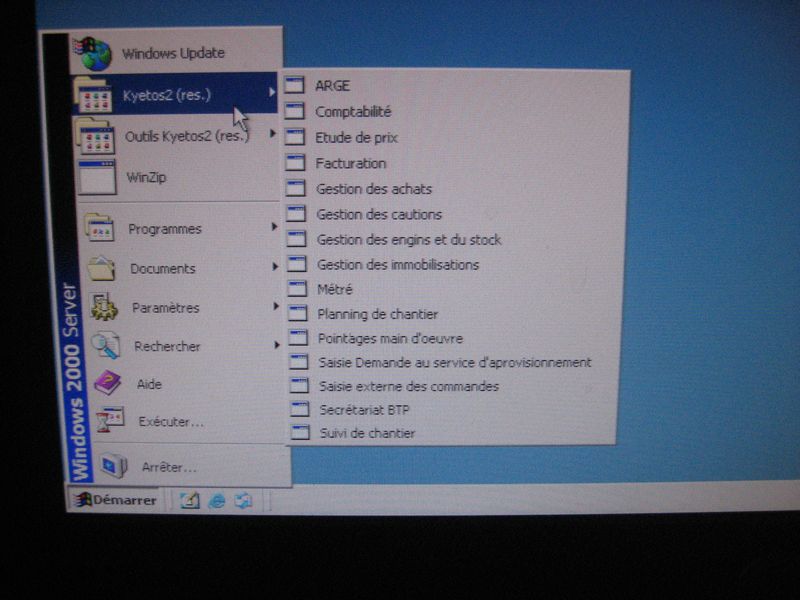Click the Démarrer start button

pyautogui.click(x=116, y=500)
